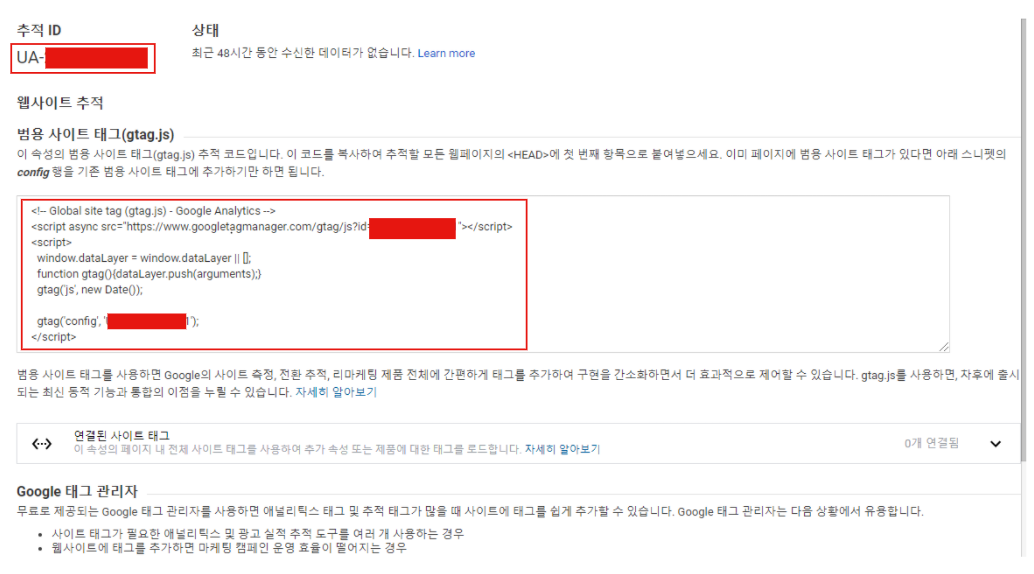The width and height of the screenshot is (1034, 574).
Task: Click the 상태 heading
Action: click(x=205, y=30)
